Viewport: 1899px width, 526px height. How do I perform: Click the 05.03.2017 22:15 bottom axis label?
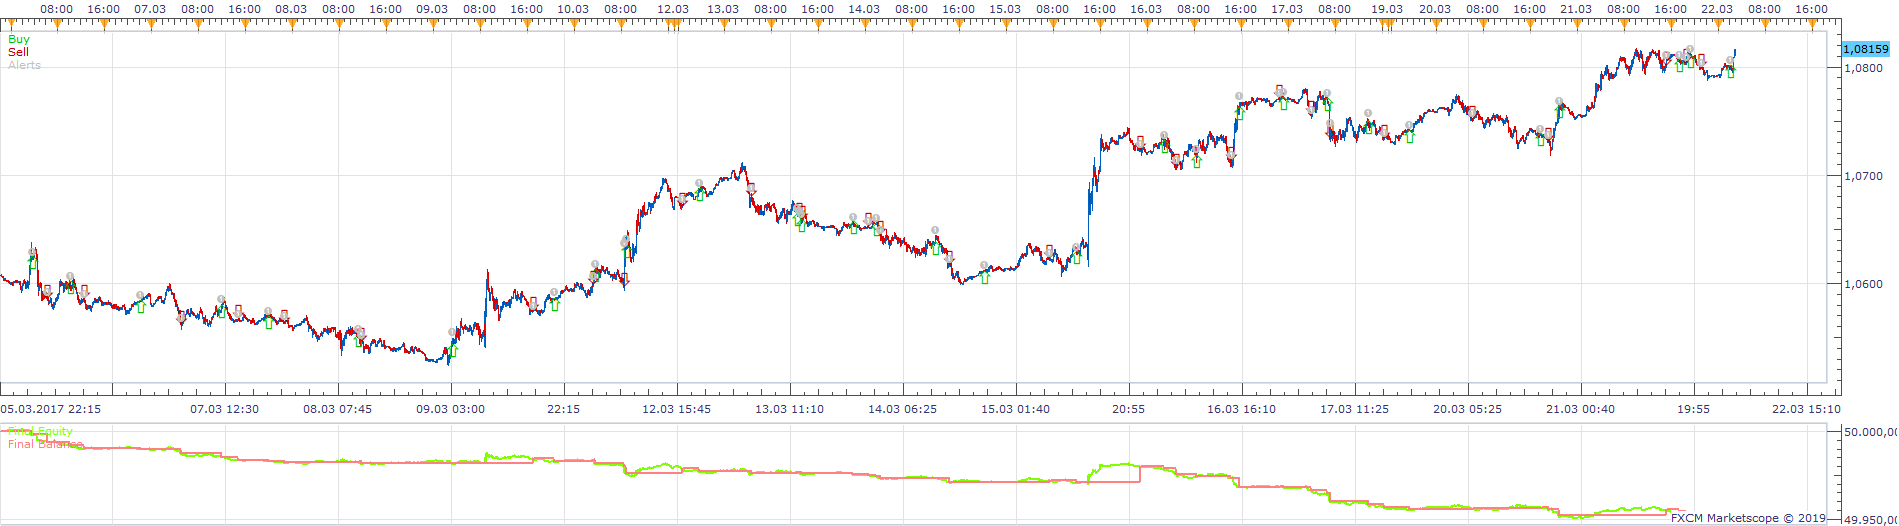(51, 409)
